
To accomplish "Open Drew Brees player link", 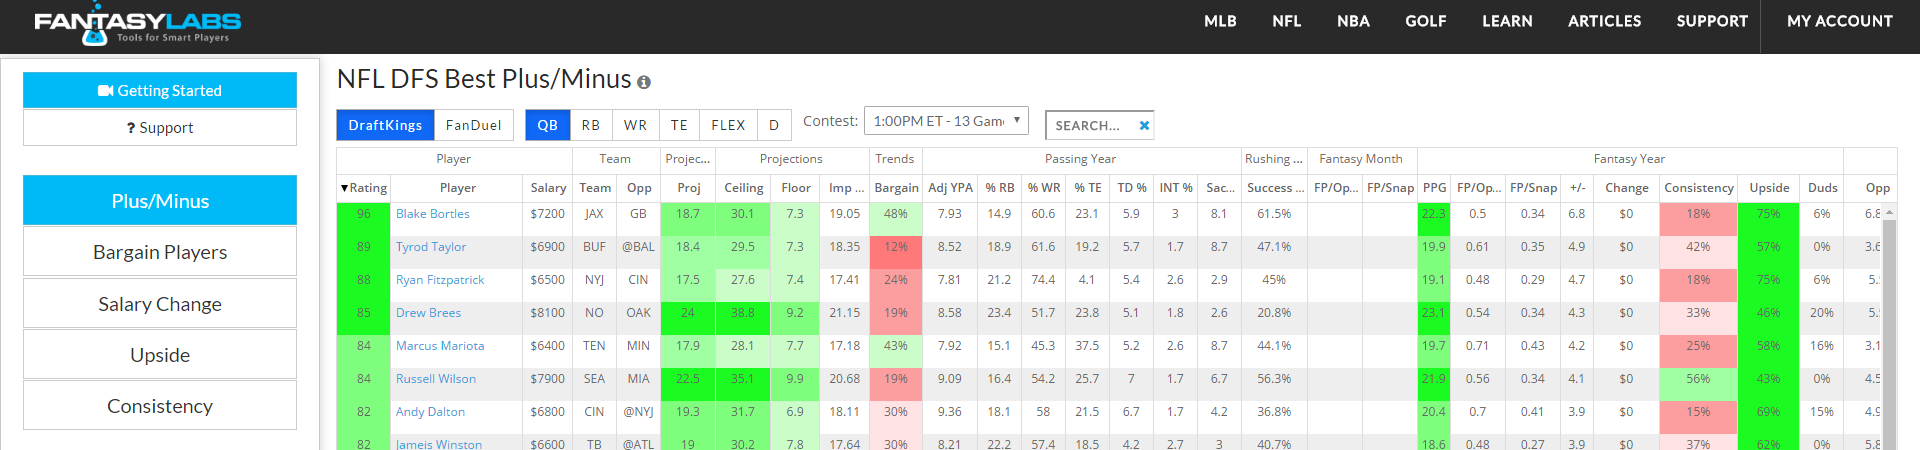I will tap(428, 313).
